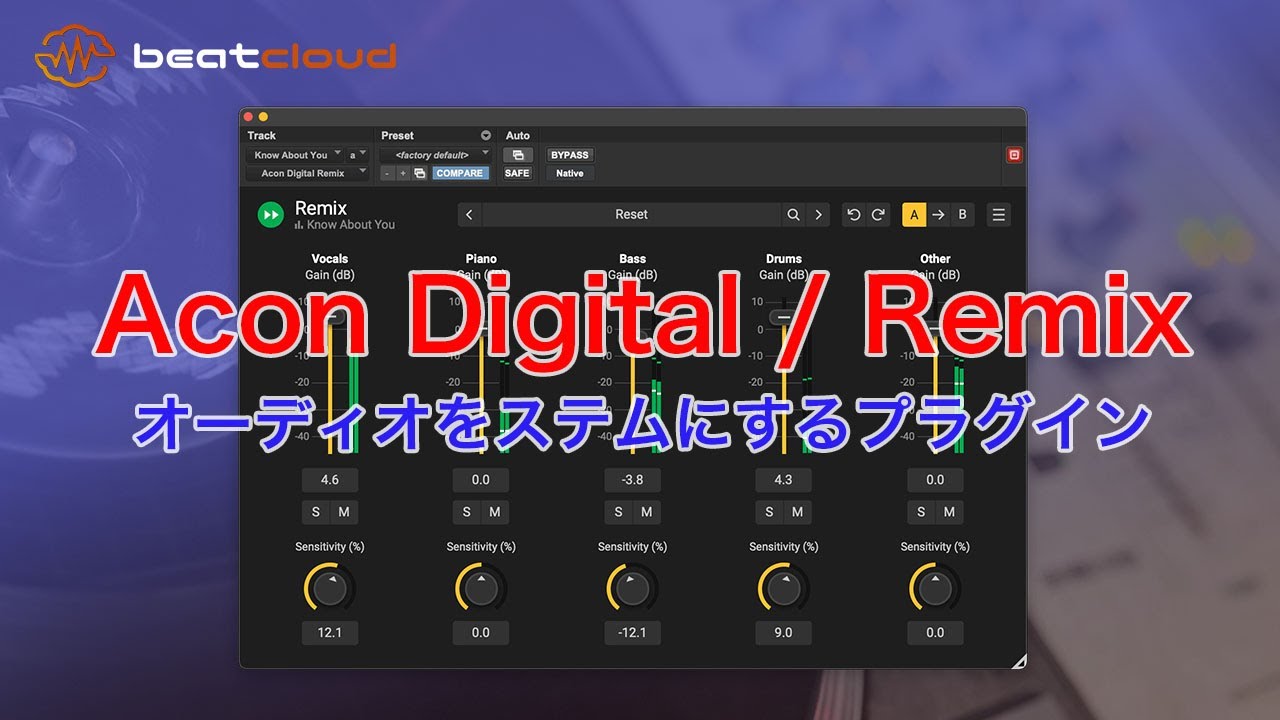
Task: Click the Drums sensitivity knob
Action: [x=783, y=588]
